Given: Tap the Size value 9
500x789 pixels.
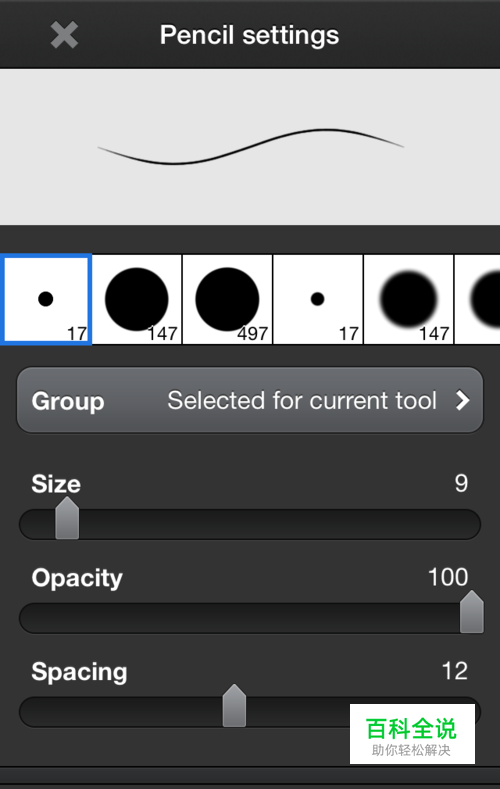Looking at the screenshot, I should click(461, 484).
